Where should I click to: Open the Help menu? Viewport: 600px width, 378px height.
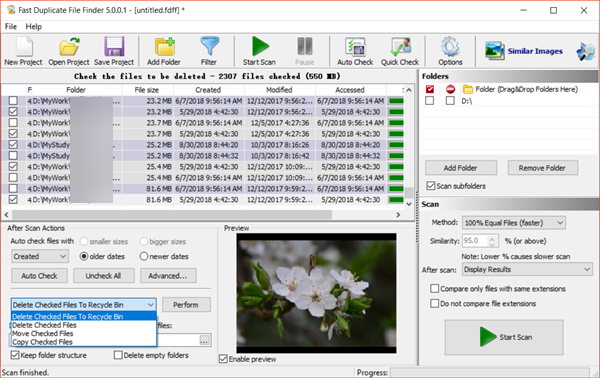pyautogui.click(x=34, y=26)
